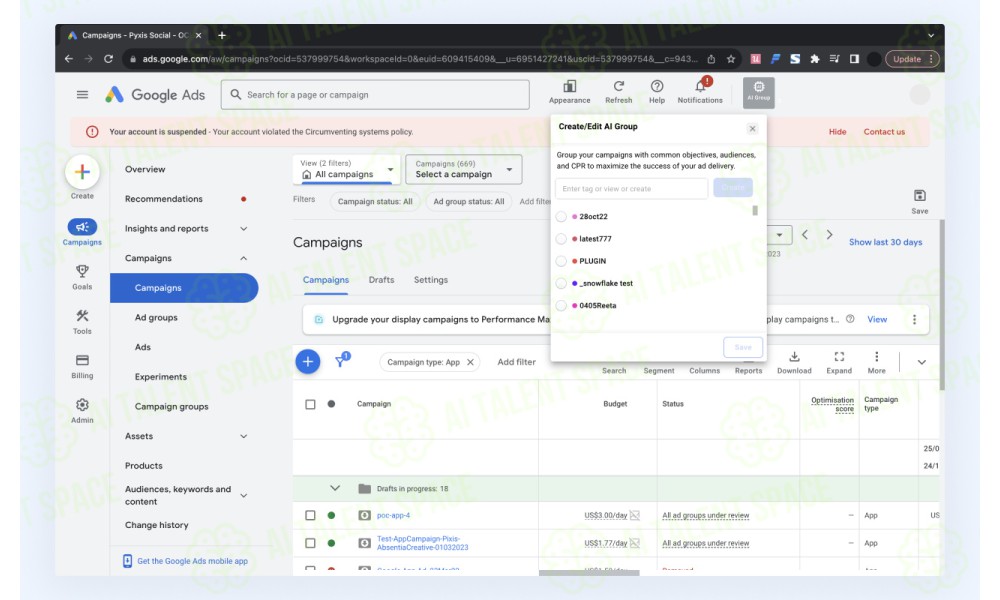
Task: Open Campaigns megaphone icon in sidebar
Action: point(82,227)
